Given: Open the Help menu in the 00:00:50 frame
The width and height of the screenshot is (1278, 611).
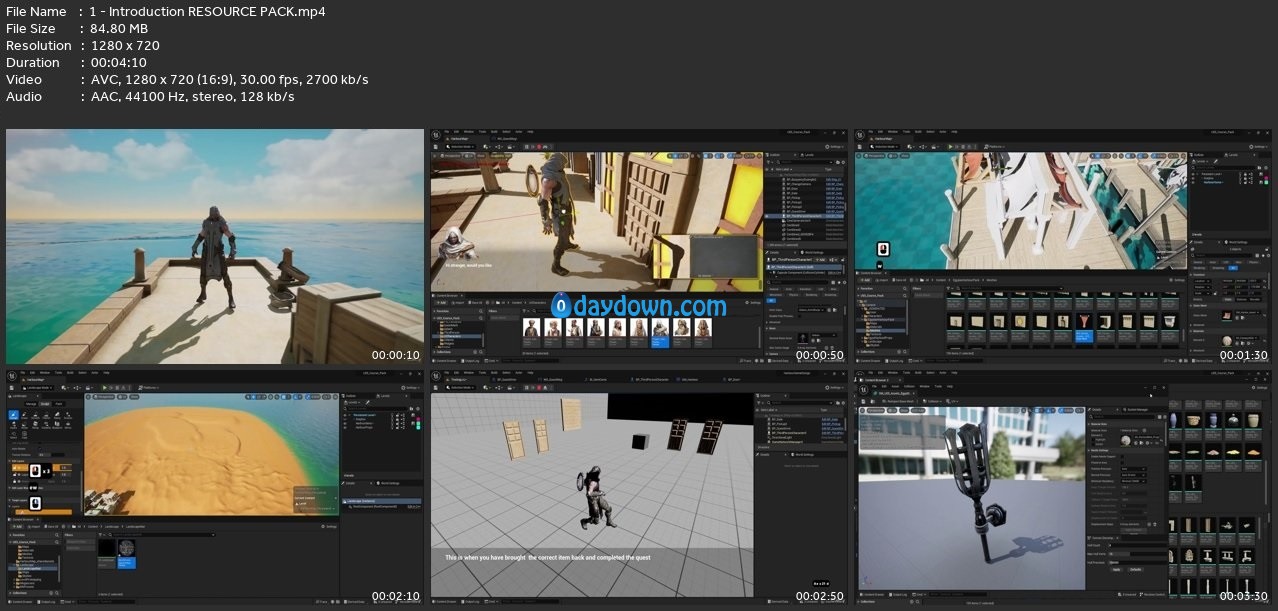Looking at the screenshot, I should [530, 132].
